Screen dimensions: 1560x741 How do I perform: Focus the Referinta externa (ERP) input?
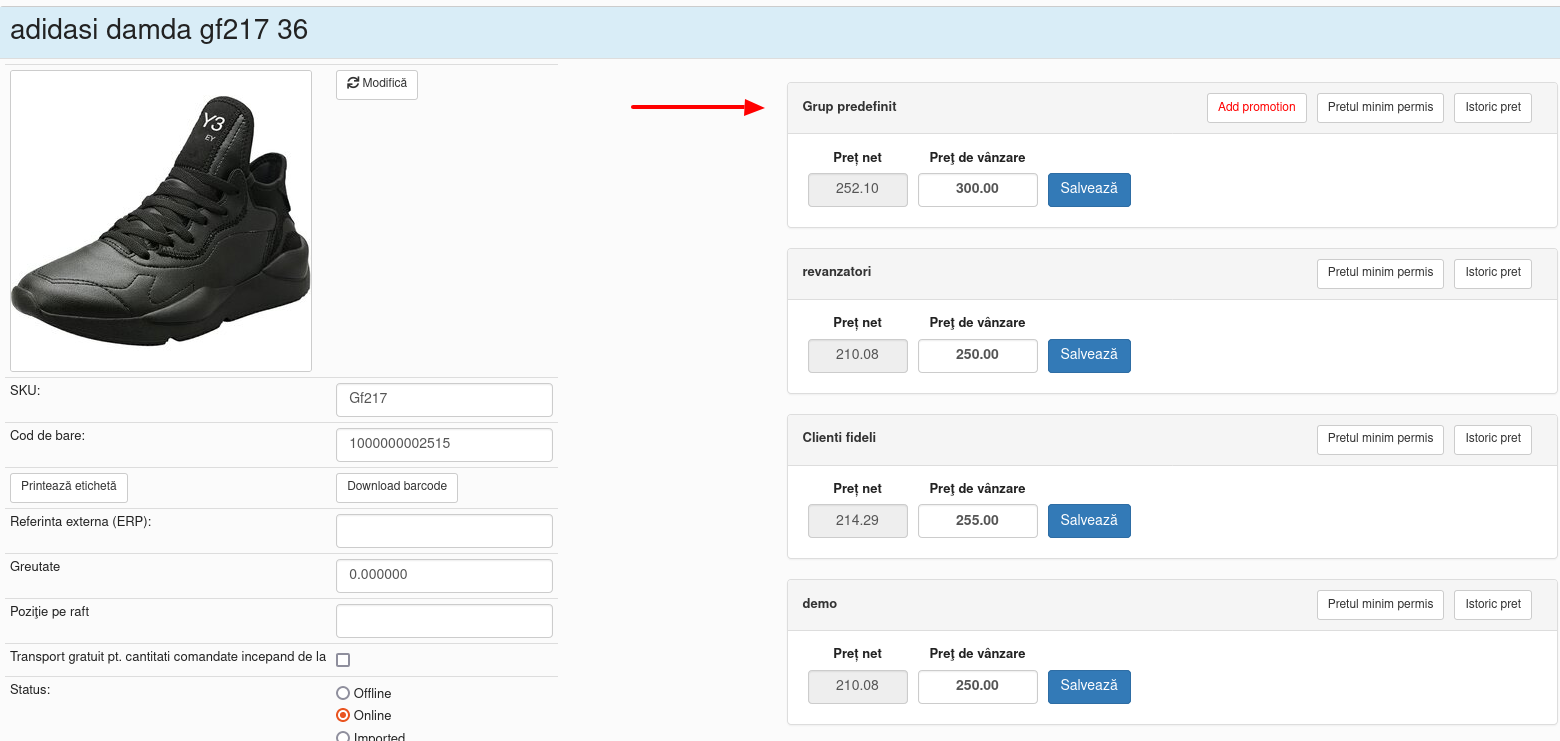(x=444, y=531)
